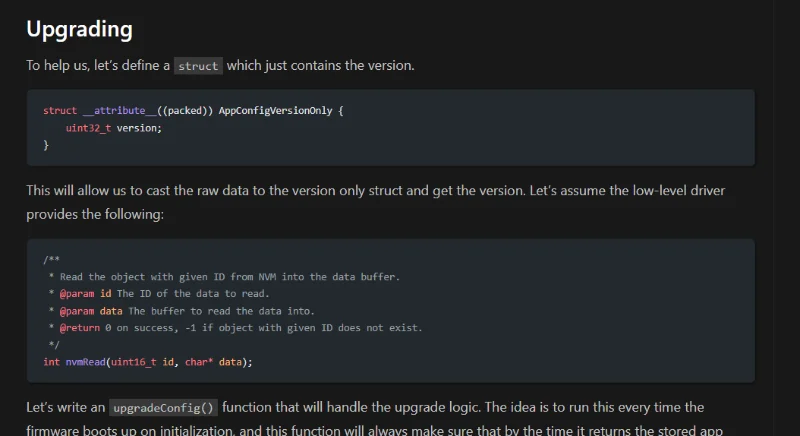
Task: Click the "uint16_t id" parameter
Action: [152, 361]
